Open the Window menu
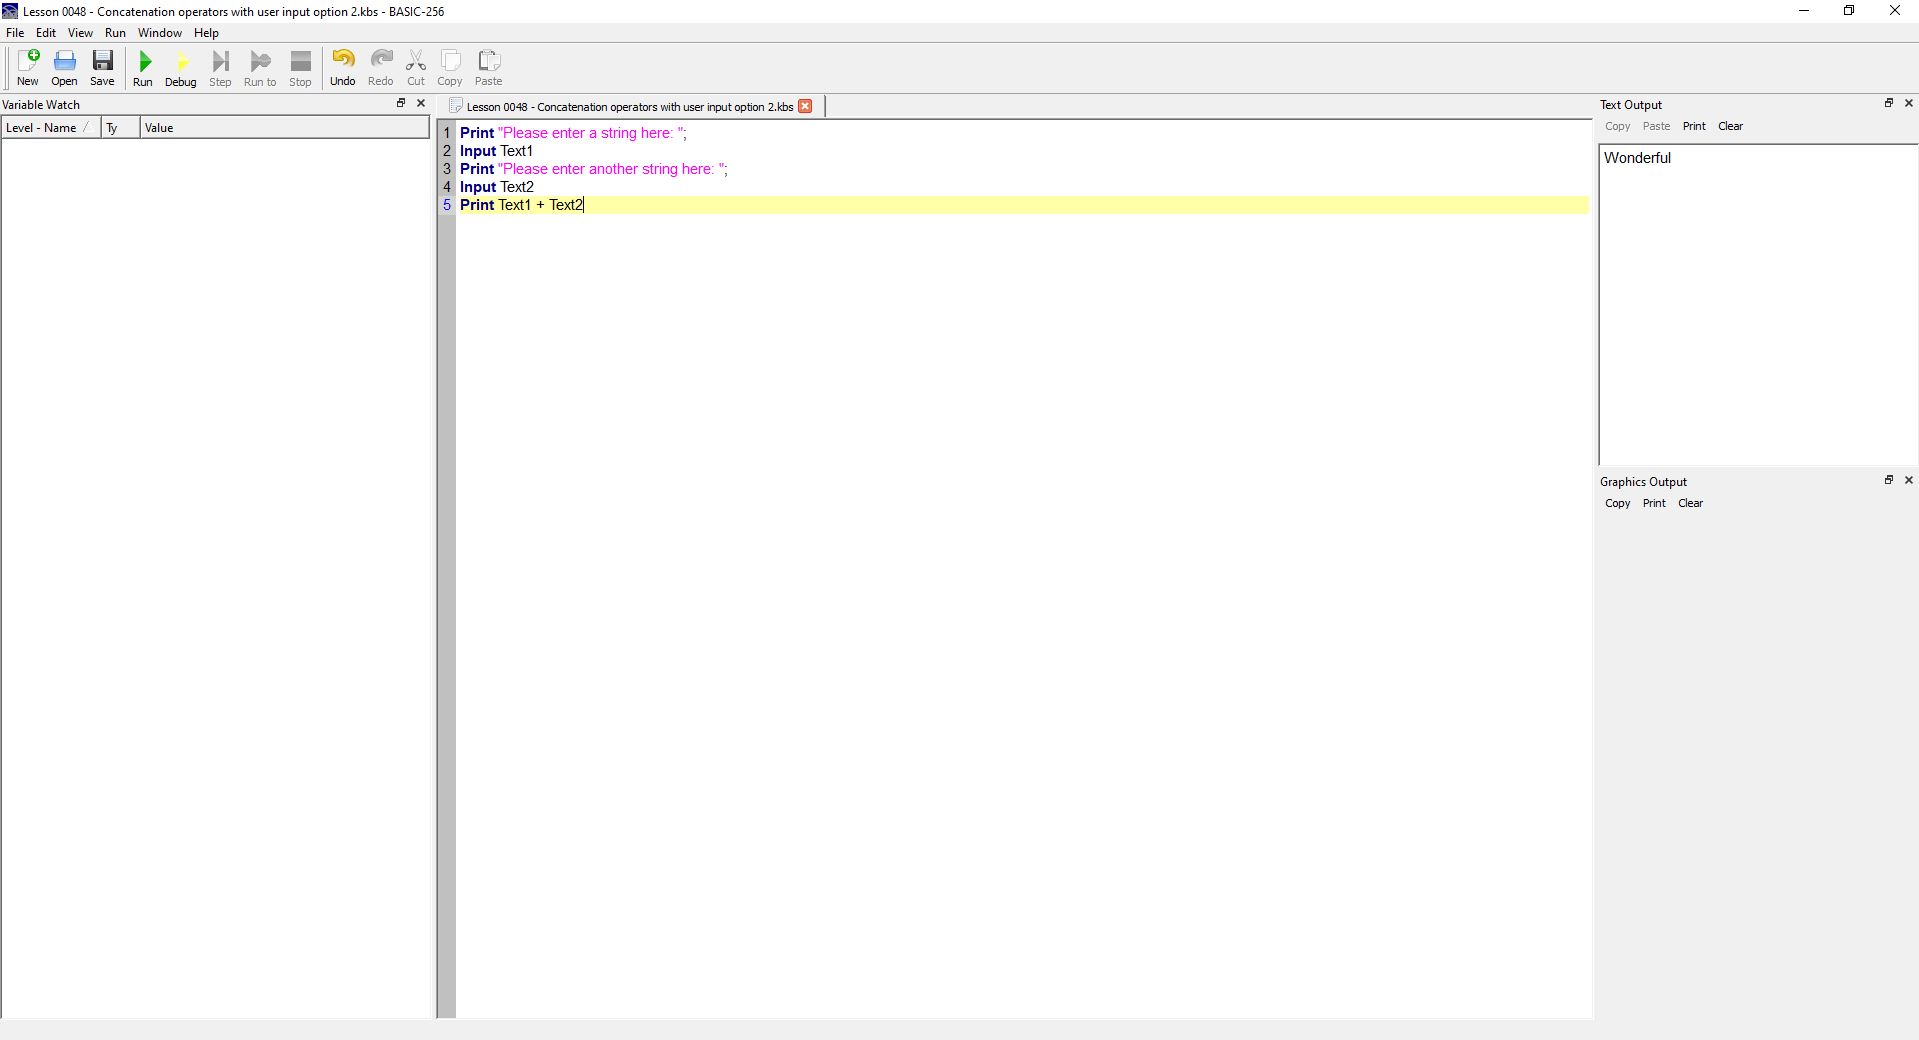Viewport: 1919px width, 1040px height. 159,33
